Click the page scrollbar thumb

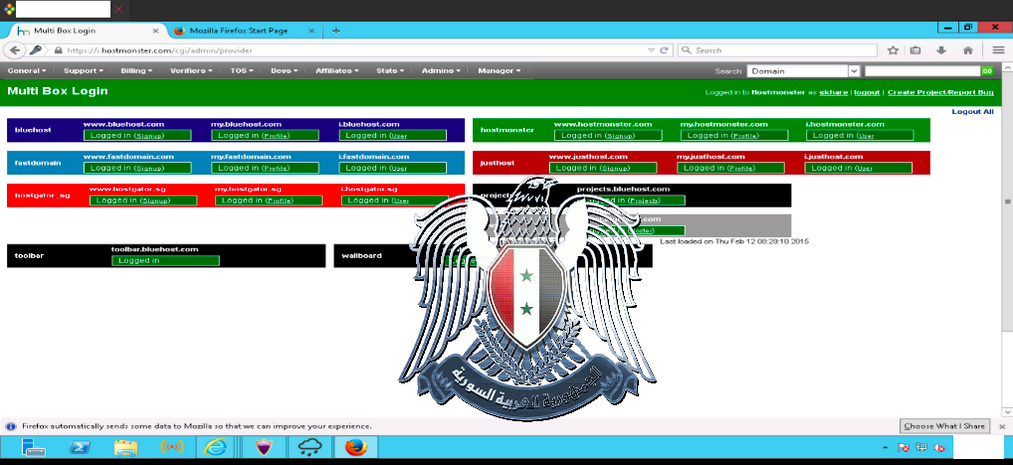tap(1007, 201)
